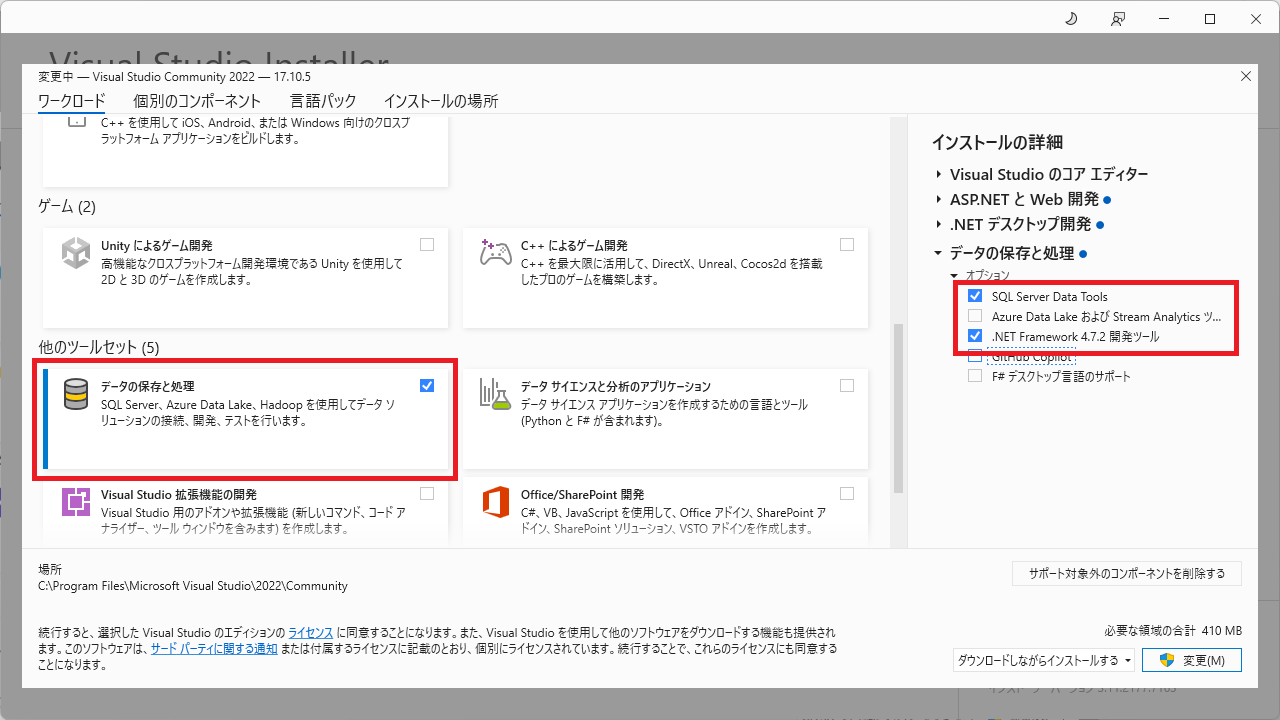Click the Visual Studio 拡張機能の開発 puzzle icon
The image size is (1280, 720).
coord(75,503)
